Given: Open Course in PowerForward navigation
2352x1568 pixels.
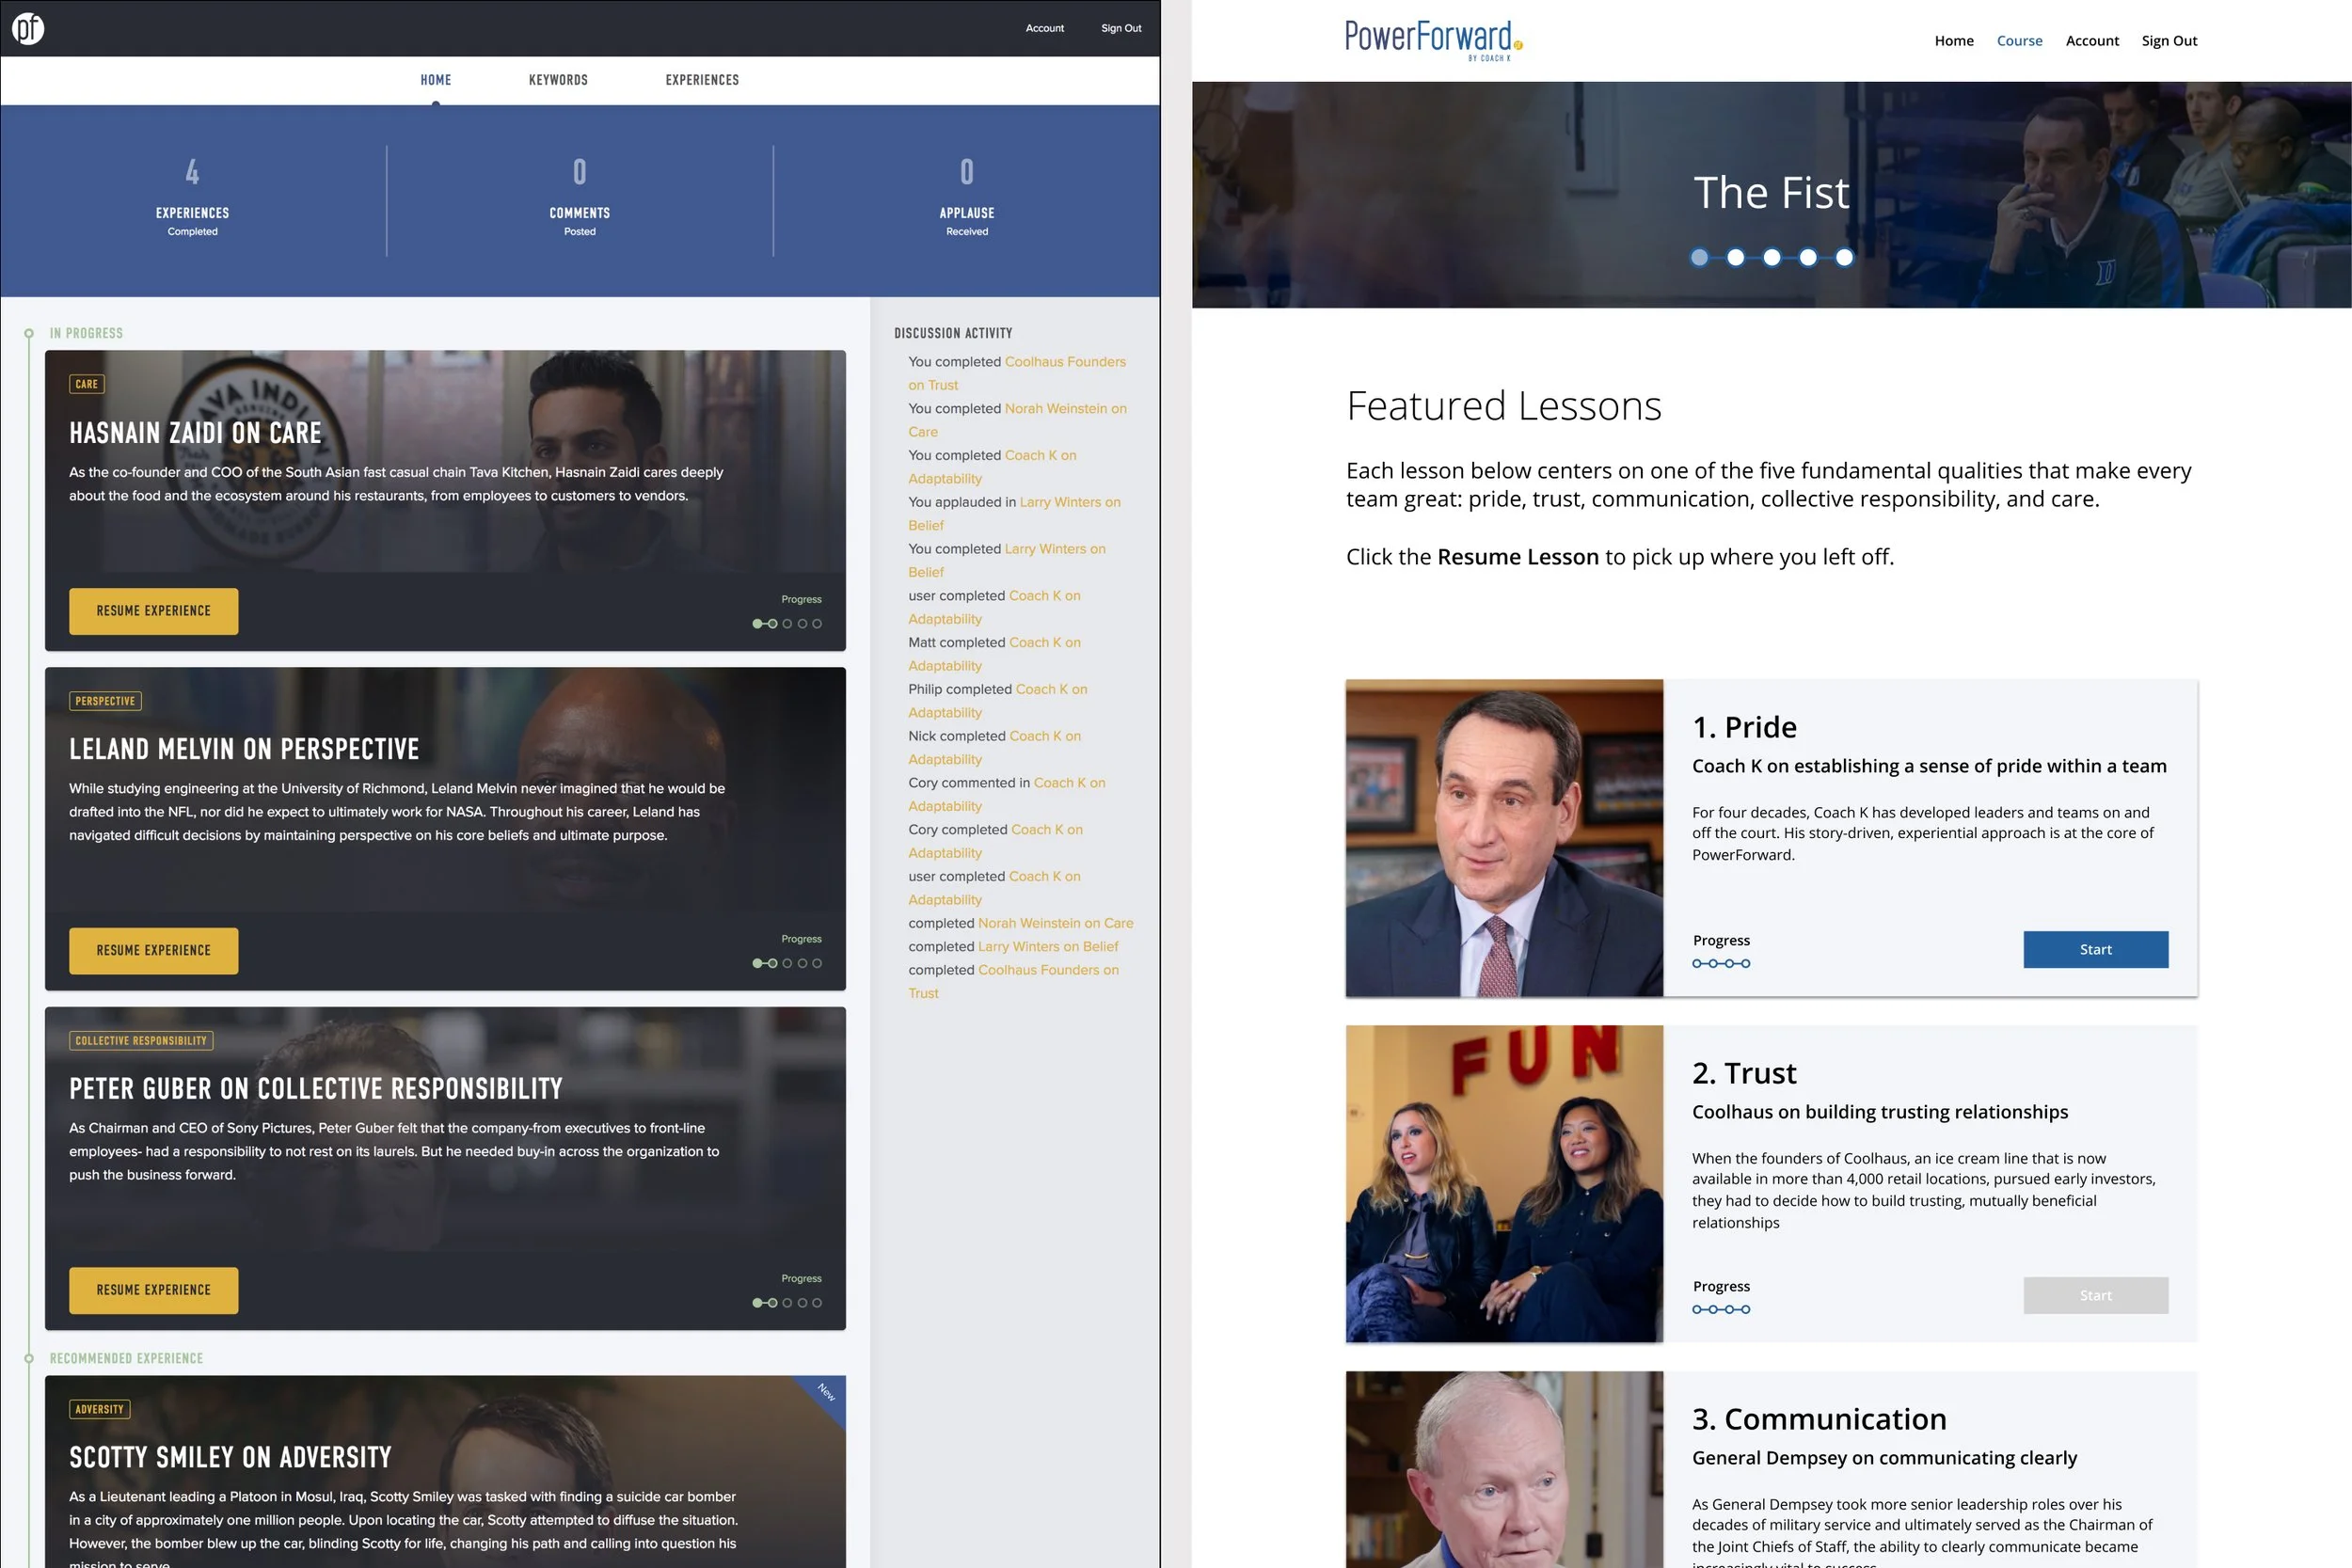Looking at the screenshot, I should coord(2019,41).
